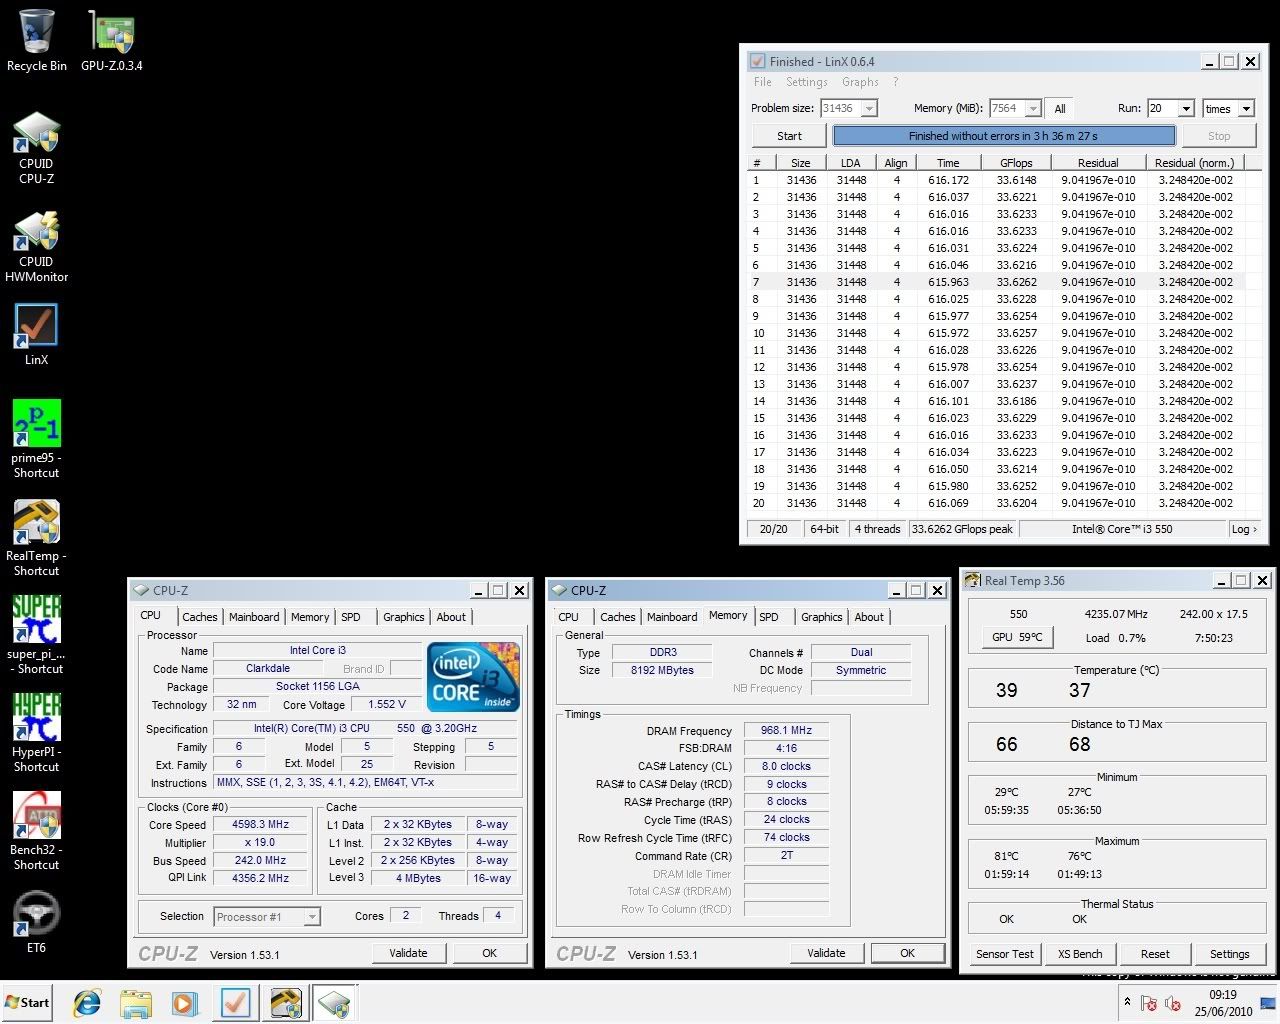The image size is (1280, 1024).
Task: Click XS Bench in Real Temp
Action: [x=1080, y=954]
